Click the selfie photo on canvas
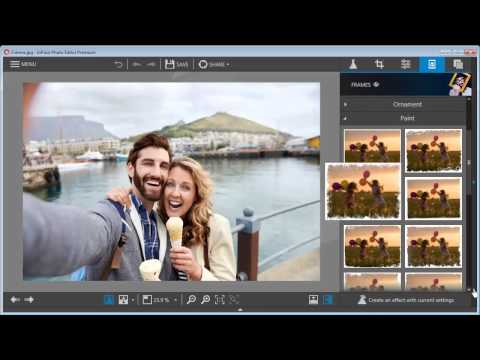Image resolution: width=480 pixels, height=360 pixels. coord(171,182)
